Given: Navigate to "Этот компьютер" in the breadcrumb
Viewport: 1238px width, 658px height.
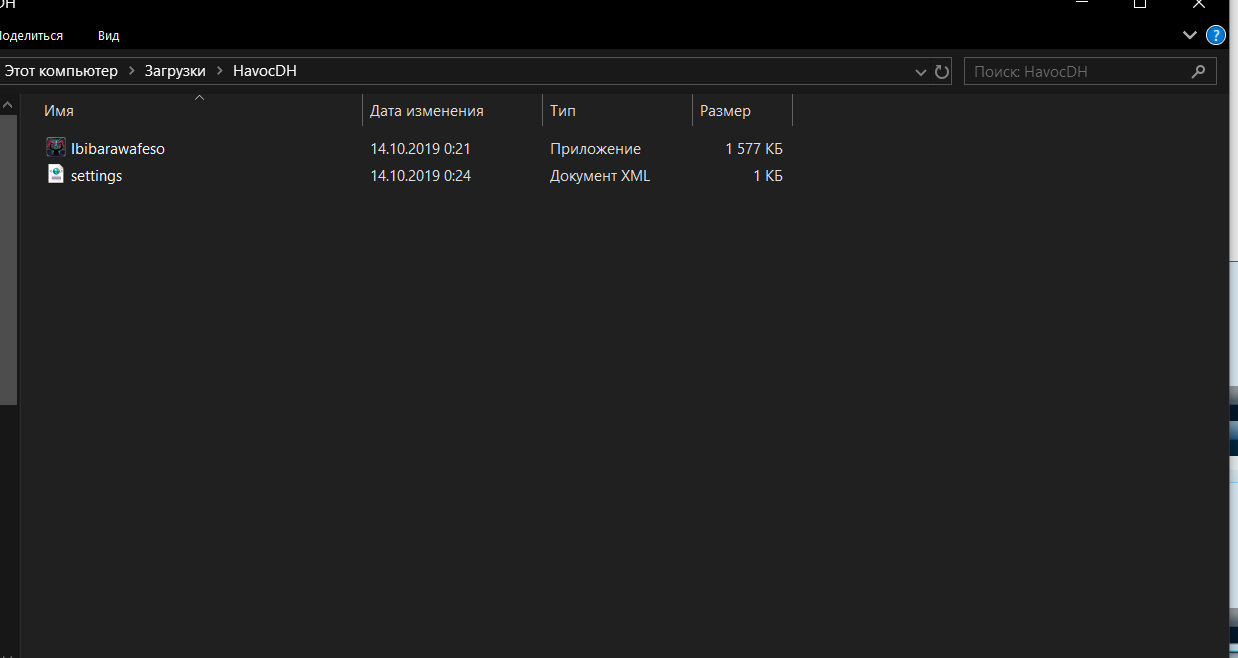Looking at the screenshot, I should pyautogui.click(x=61, y=71).
